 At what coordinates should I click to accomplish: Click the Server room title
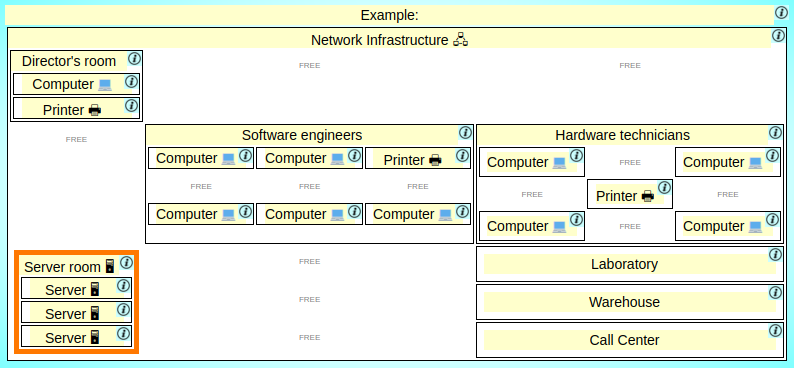(63, 267)
